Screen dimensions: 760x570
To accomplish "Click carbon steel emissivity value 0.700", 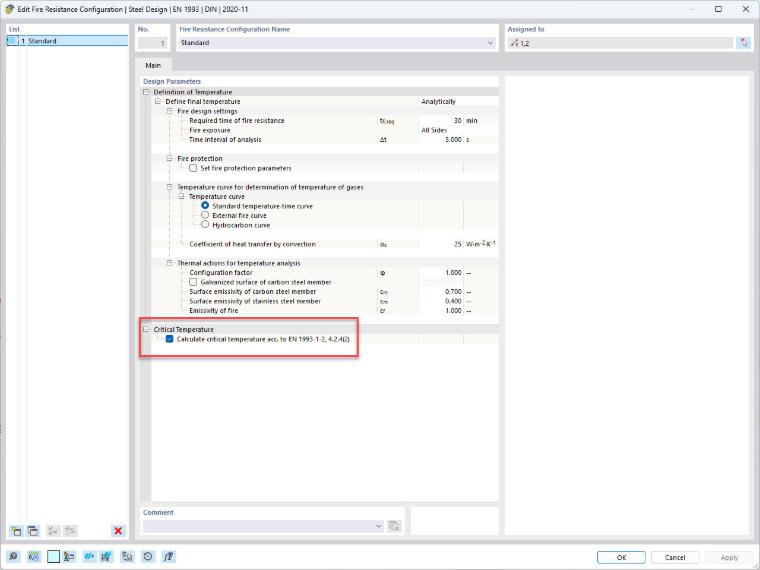I will (441, 292).
